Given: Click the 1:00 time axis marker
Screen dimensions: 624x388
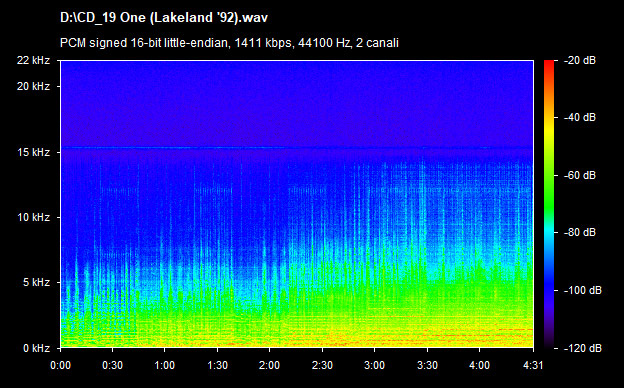Looking at the screenshot, I should 164,365.
